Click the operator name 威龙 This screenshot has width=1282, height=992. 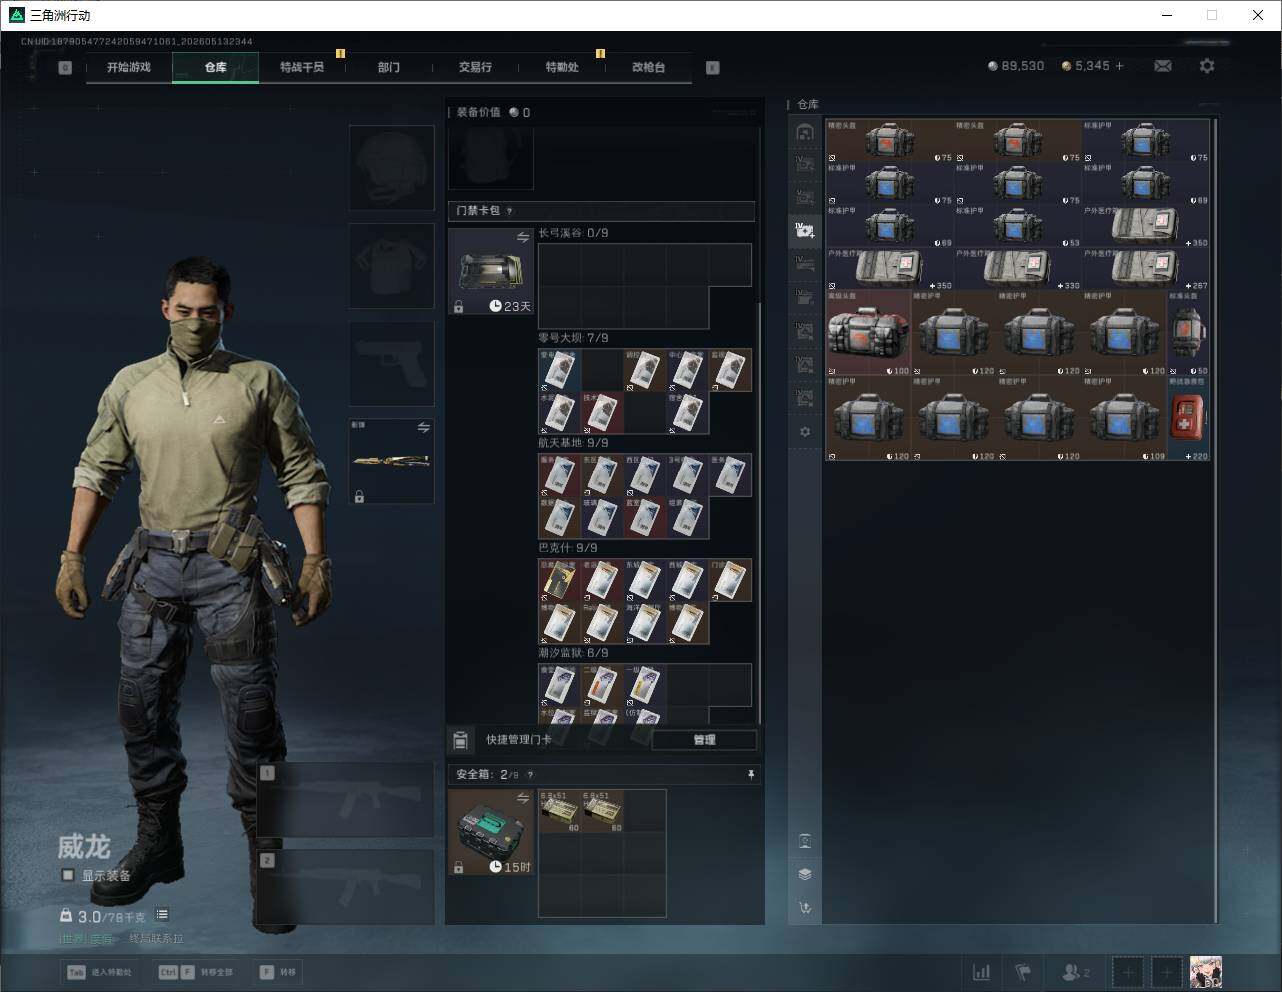point(83,847)
